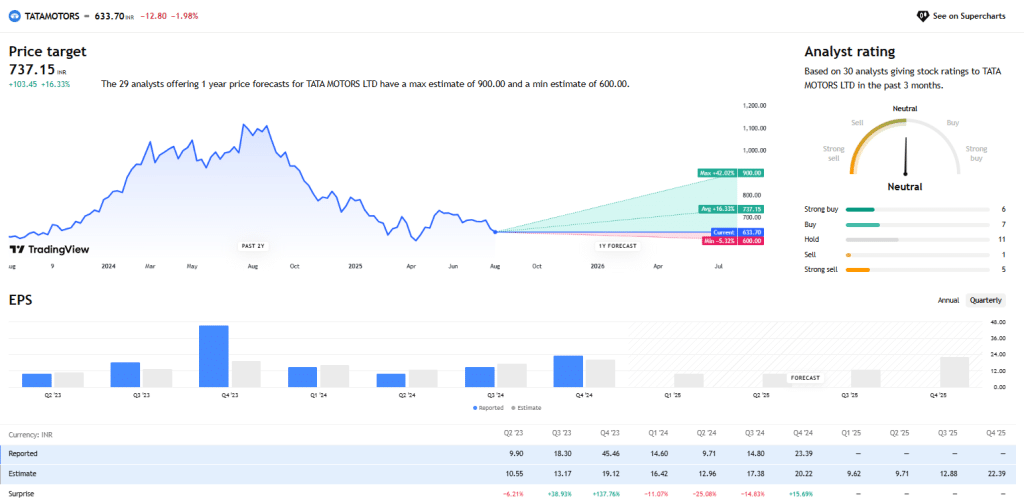The width and height of the screenshot is (1024, 503).
Task: Click the -1.98% price change
Action: click(x=184, y=16)
